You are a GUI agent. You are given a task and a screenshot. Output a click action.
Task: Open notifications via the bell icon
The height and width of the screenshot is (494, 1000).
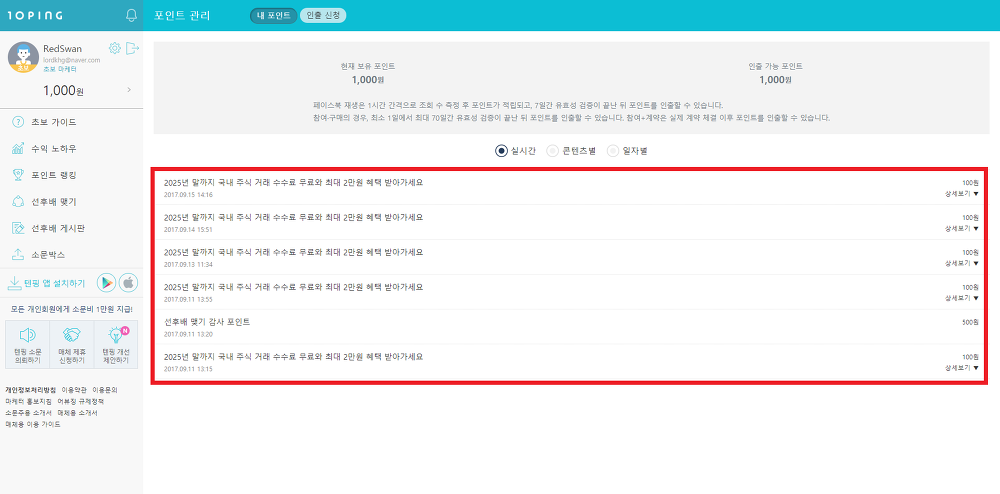132,15
